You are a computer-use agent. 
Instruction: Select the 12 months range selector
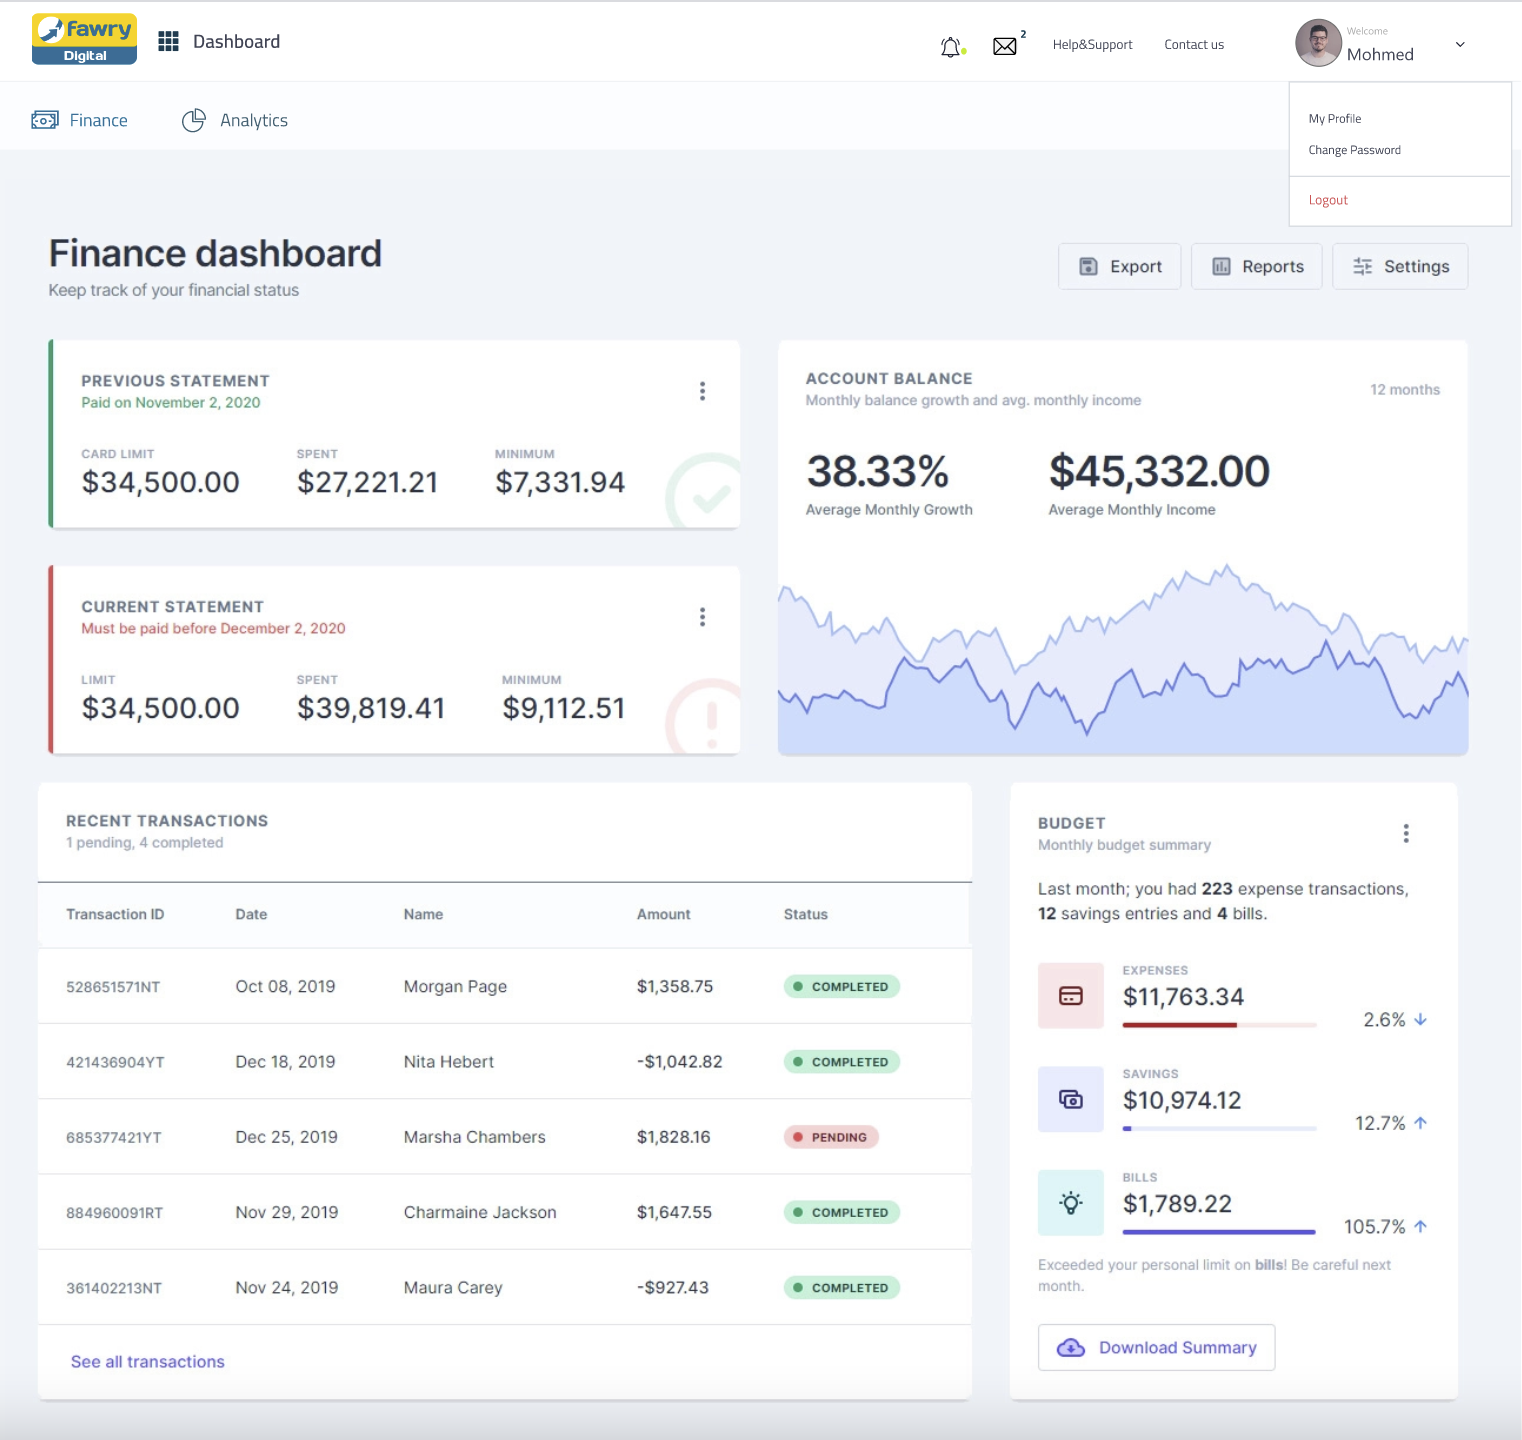pyautogui.click(x=1405, y=390)
